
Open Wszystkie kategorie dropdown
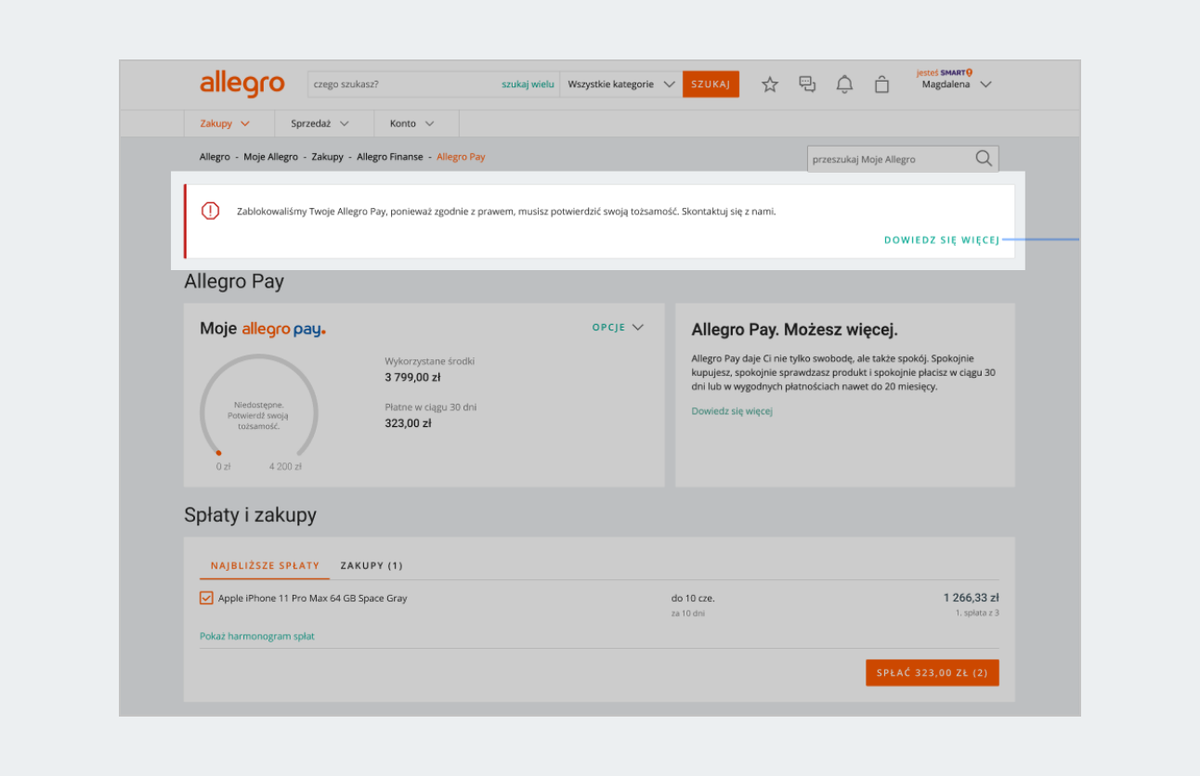[x=621, y=84]
